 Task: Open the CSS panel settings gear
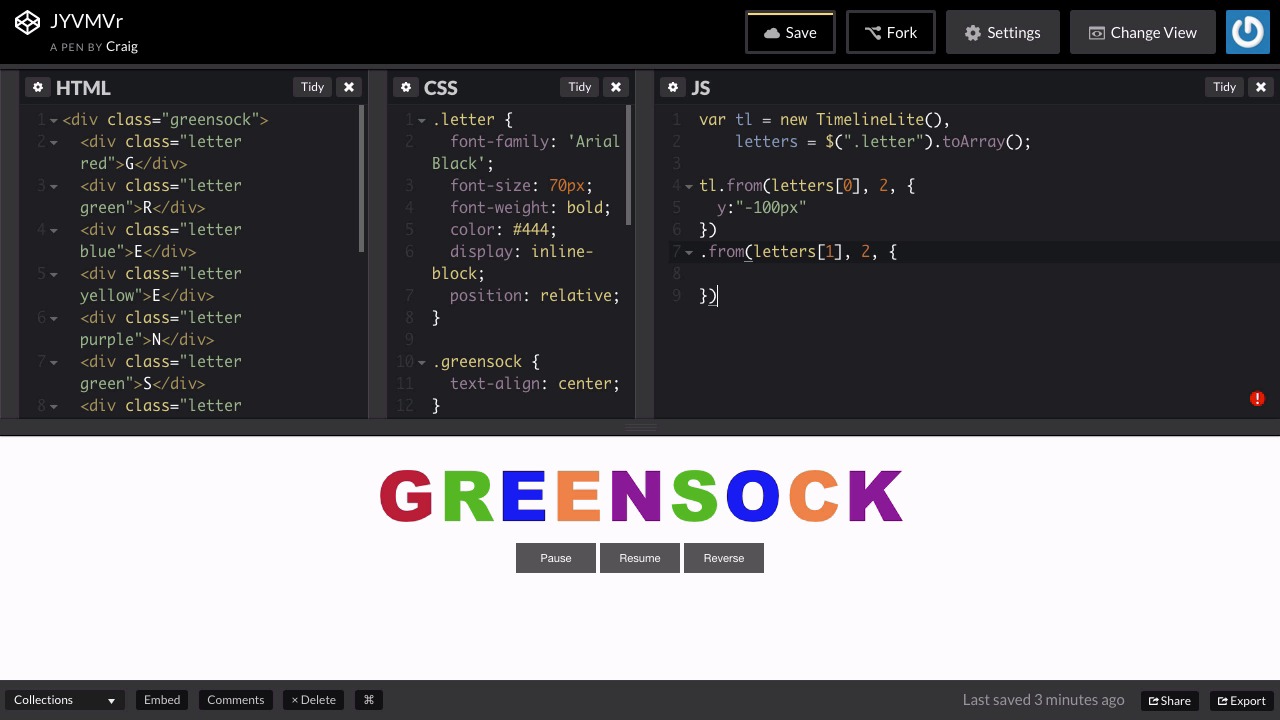(x=405, y=87)
